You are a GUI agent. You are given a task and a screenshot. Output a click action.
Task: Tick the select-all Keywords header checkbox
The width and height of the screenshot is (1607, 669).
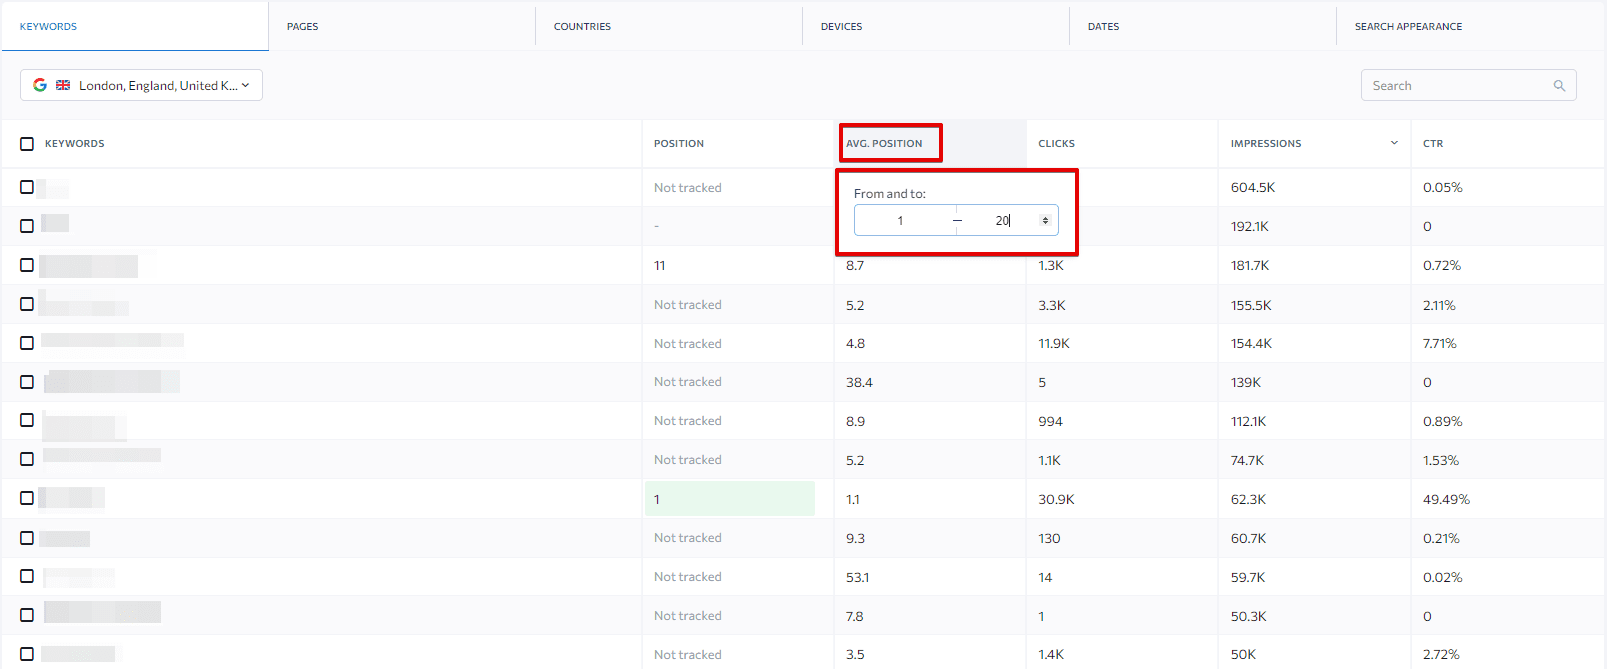pyautogui.click(x=27, y=144)
